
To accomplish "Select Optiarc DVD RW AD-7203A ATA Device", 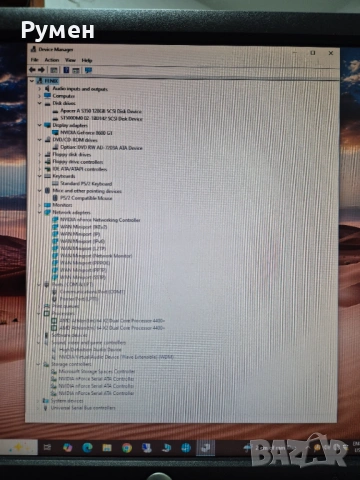I will click(x=101, y=147).
